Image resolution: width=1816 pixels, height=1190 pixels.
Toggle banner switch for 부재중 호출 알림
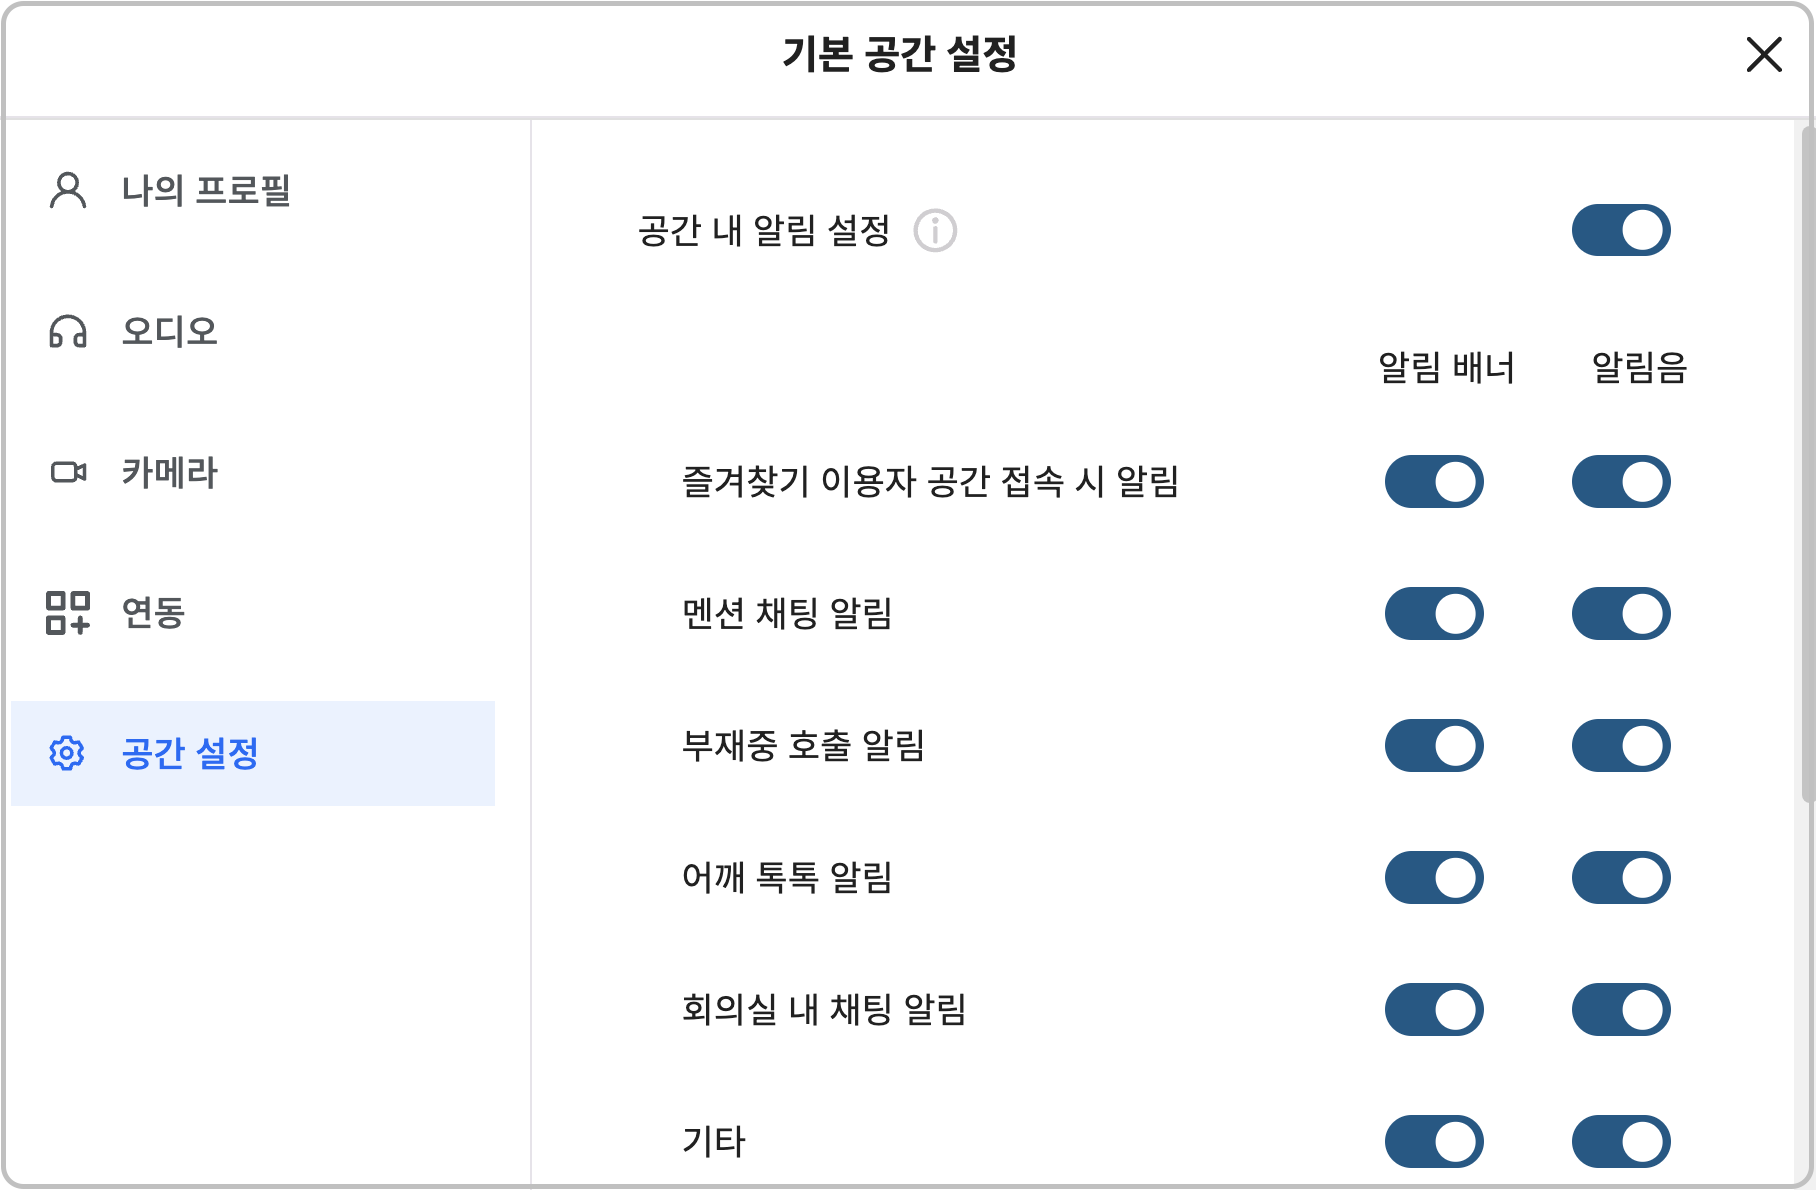click(1433, 746)
